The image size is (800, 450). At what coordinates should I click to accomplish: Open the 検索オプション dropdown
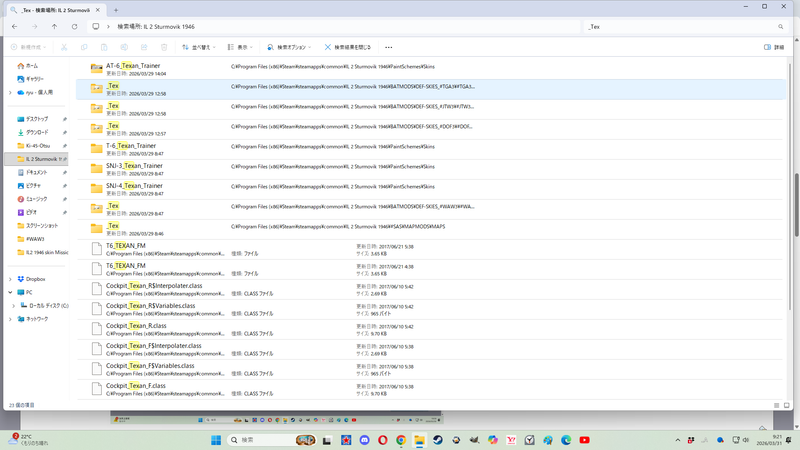pos(289,47)
